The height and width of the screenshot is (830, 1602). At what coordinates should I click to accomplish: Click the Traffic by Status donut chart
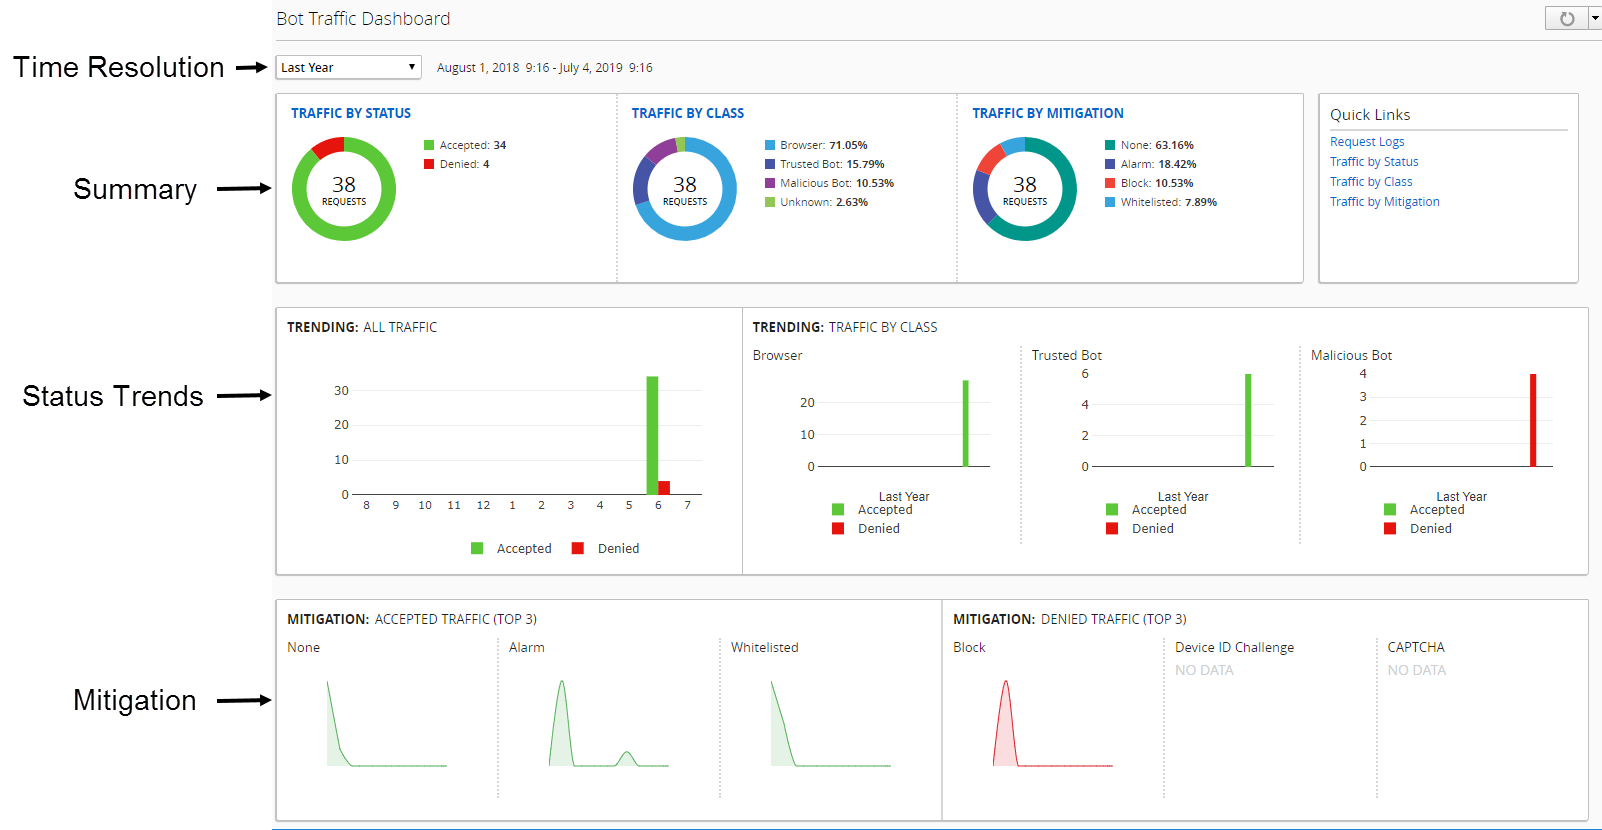coord(344,189)
